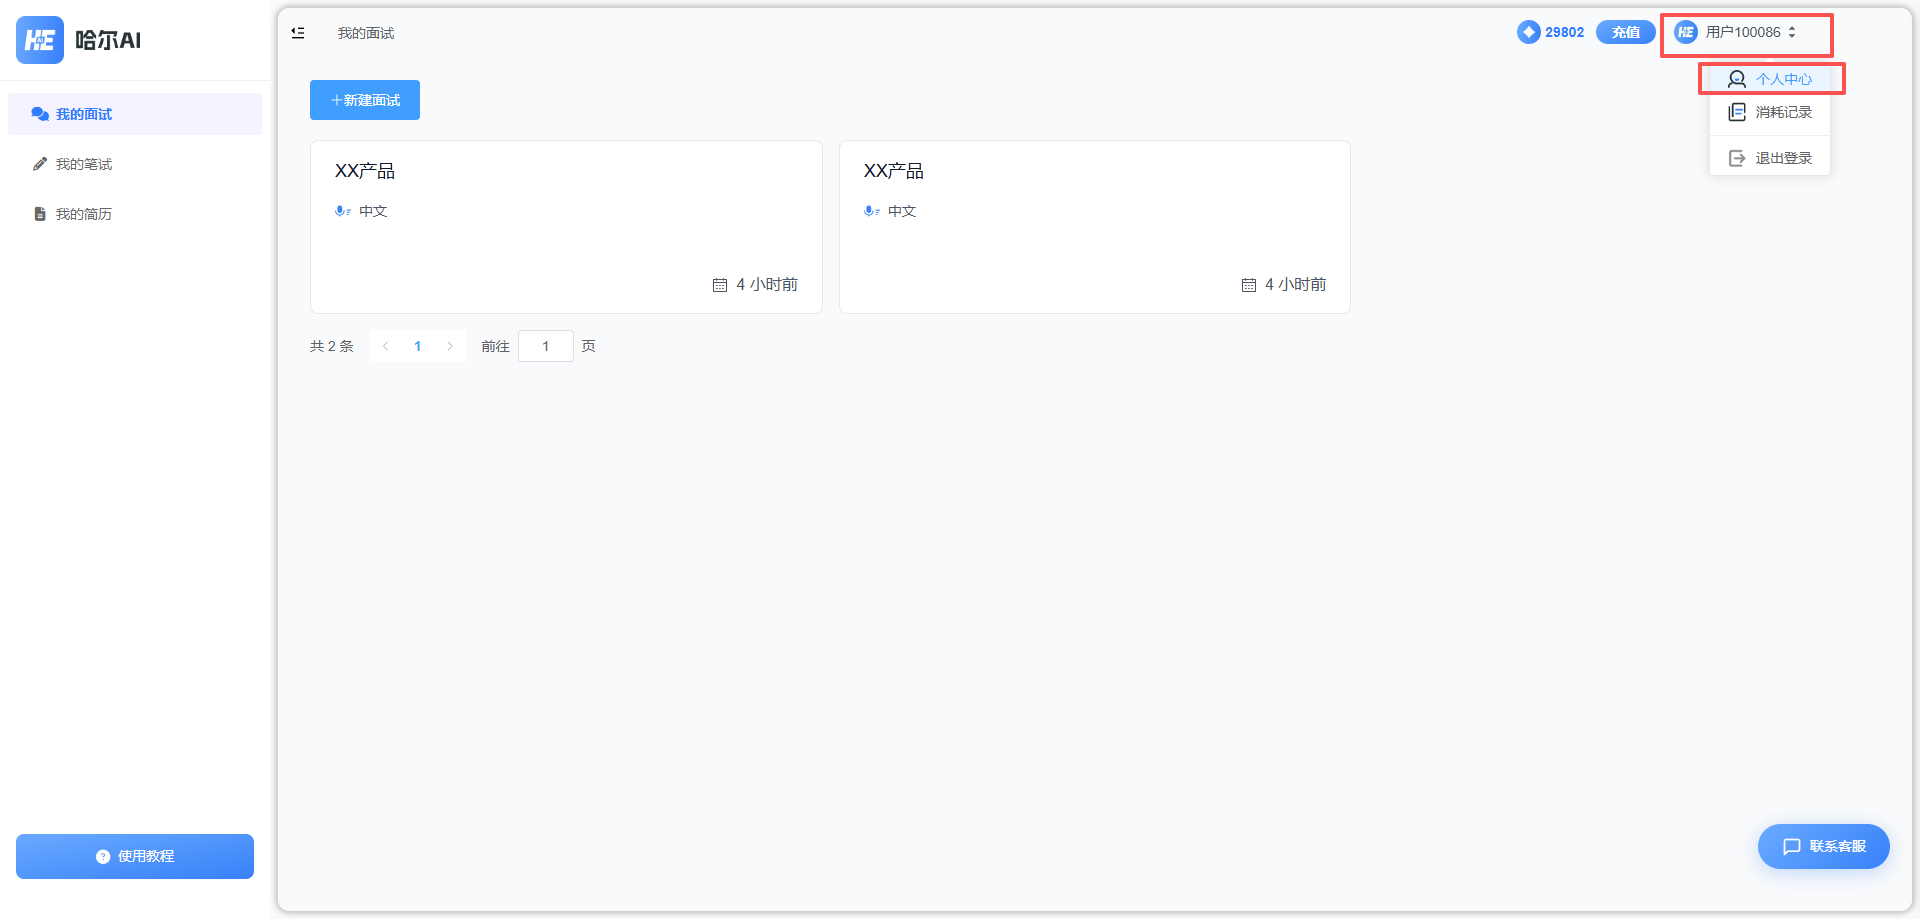Image resolution: width=1920 pixels, height=919 pixels.
Task: Click the 新建面试 button
Action: point(365,100)
